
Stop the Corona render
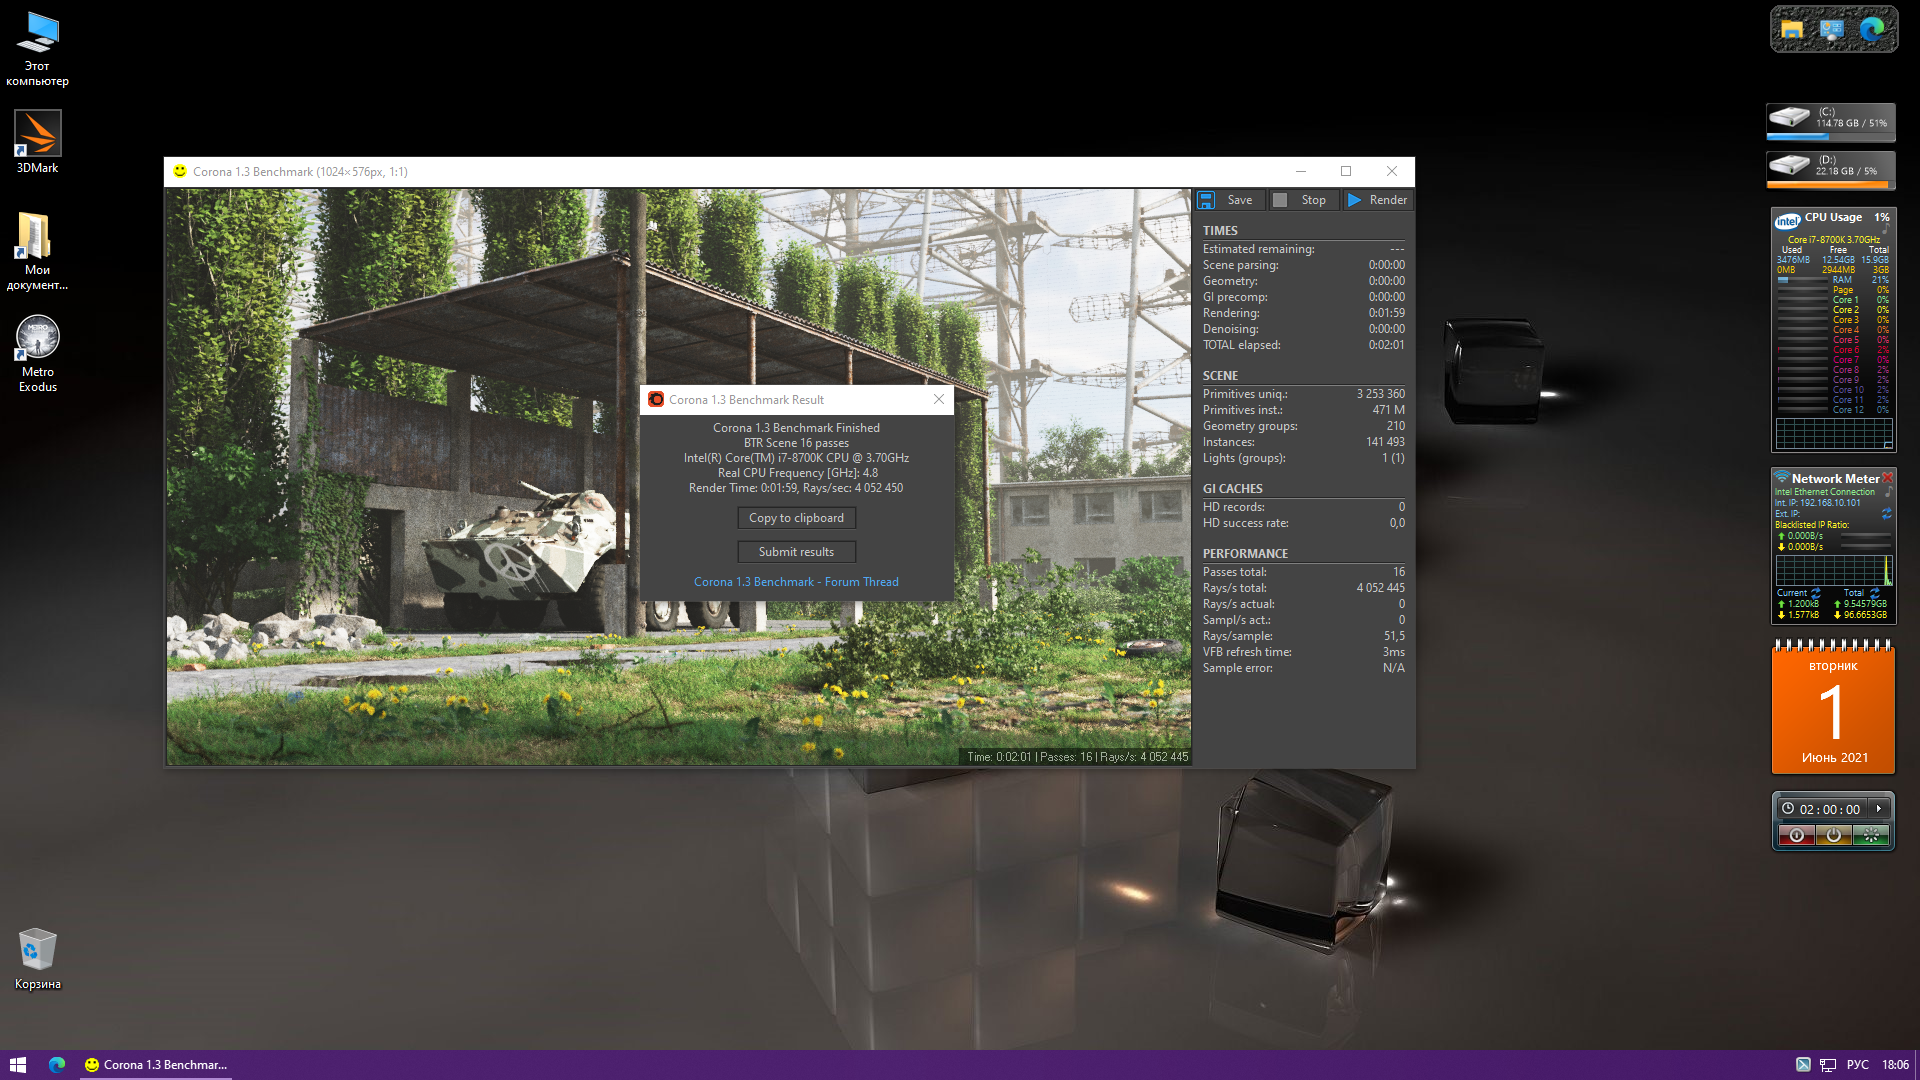[x=1302, y=200]
